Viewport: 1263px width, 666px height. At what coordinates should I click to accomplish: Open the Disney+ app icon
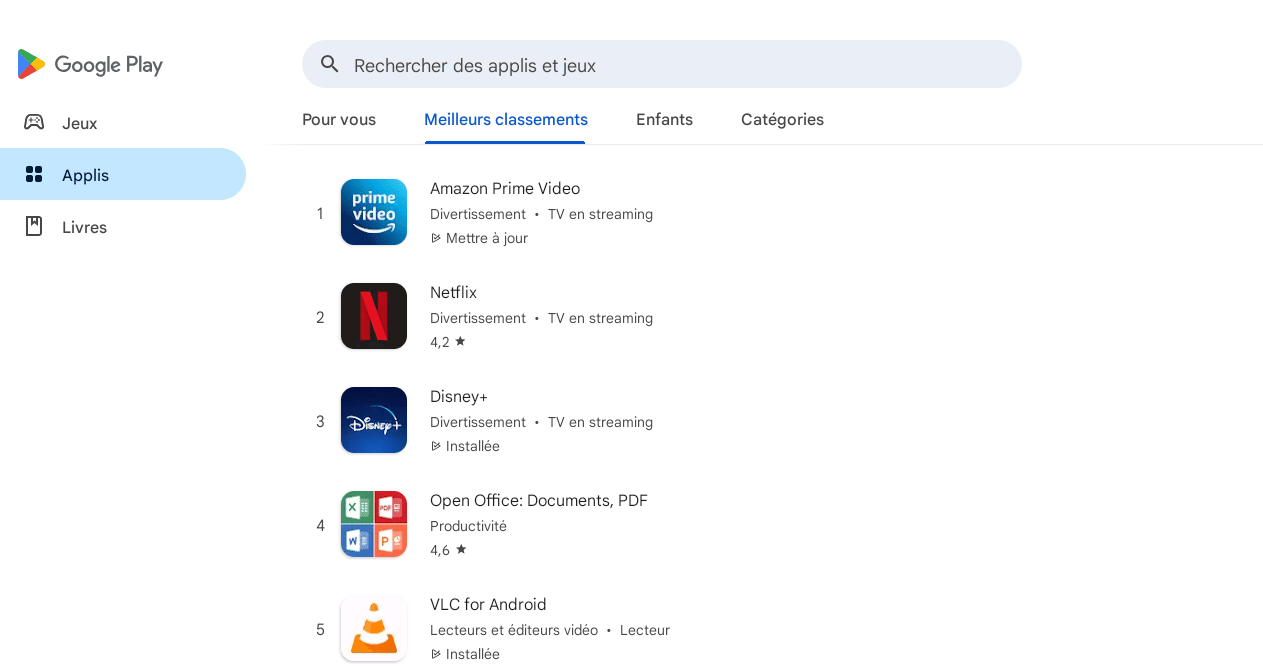point(374,420)
